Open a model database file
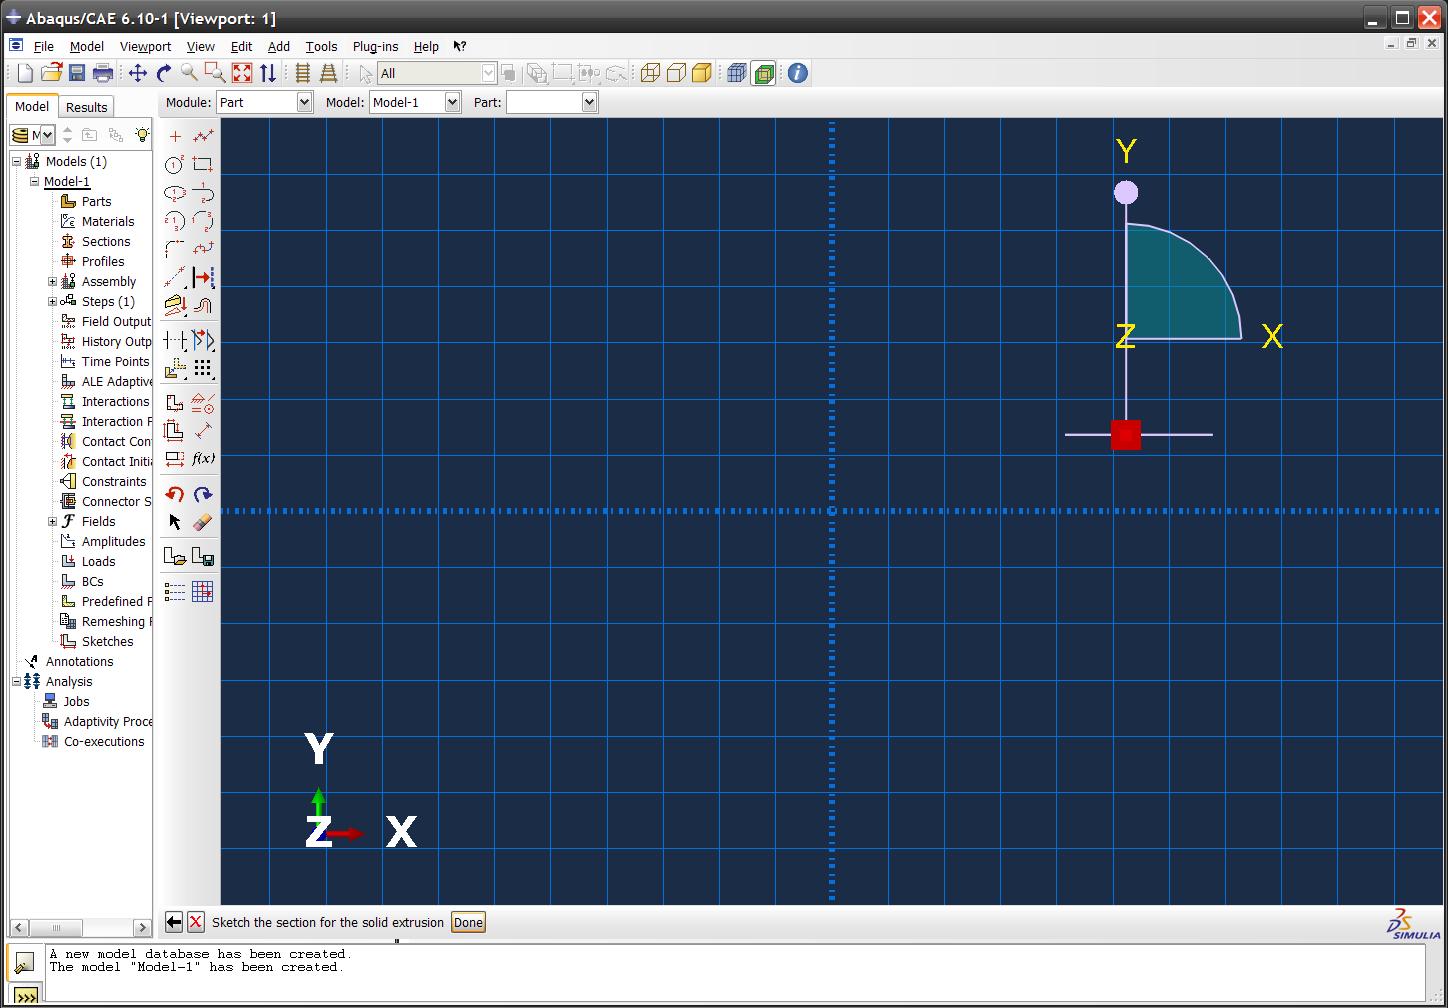Viewport: 1448px width, 1008px height. click(51, 73)
